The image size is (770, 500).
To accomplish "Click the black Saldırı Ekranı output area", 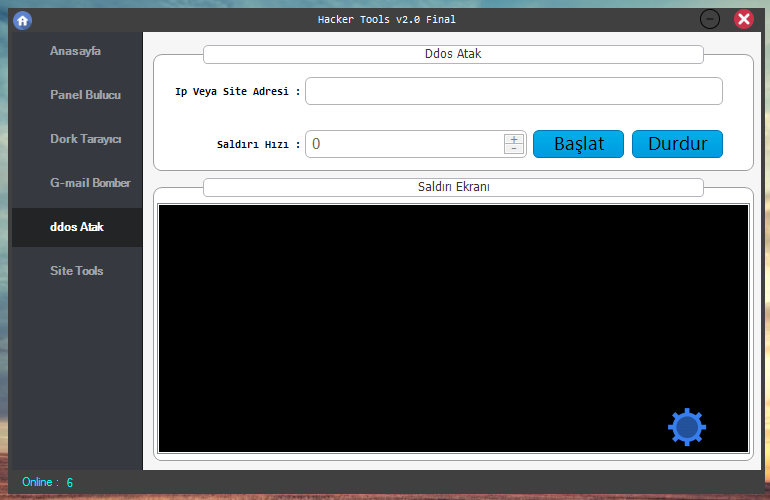I will point(453,328).
